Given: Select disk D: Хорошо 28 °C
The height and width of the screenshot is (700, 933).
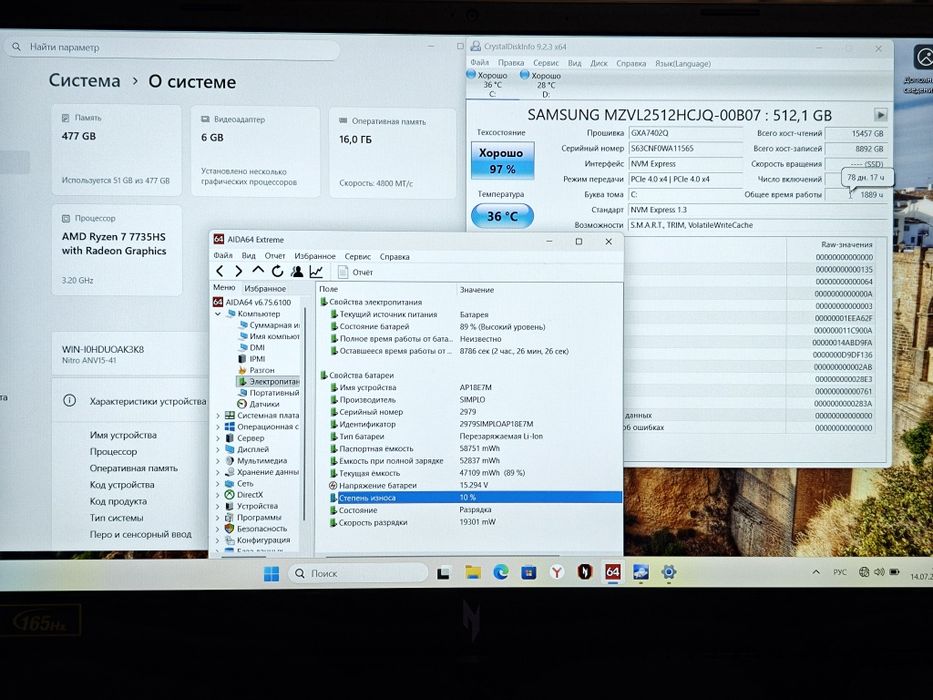Looking at the screenshot, I should pos(541,84).
